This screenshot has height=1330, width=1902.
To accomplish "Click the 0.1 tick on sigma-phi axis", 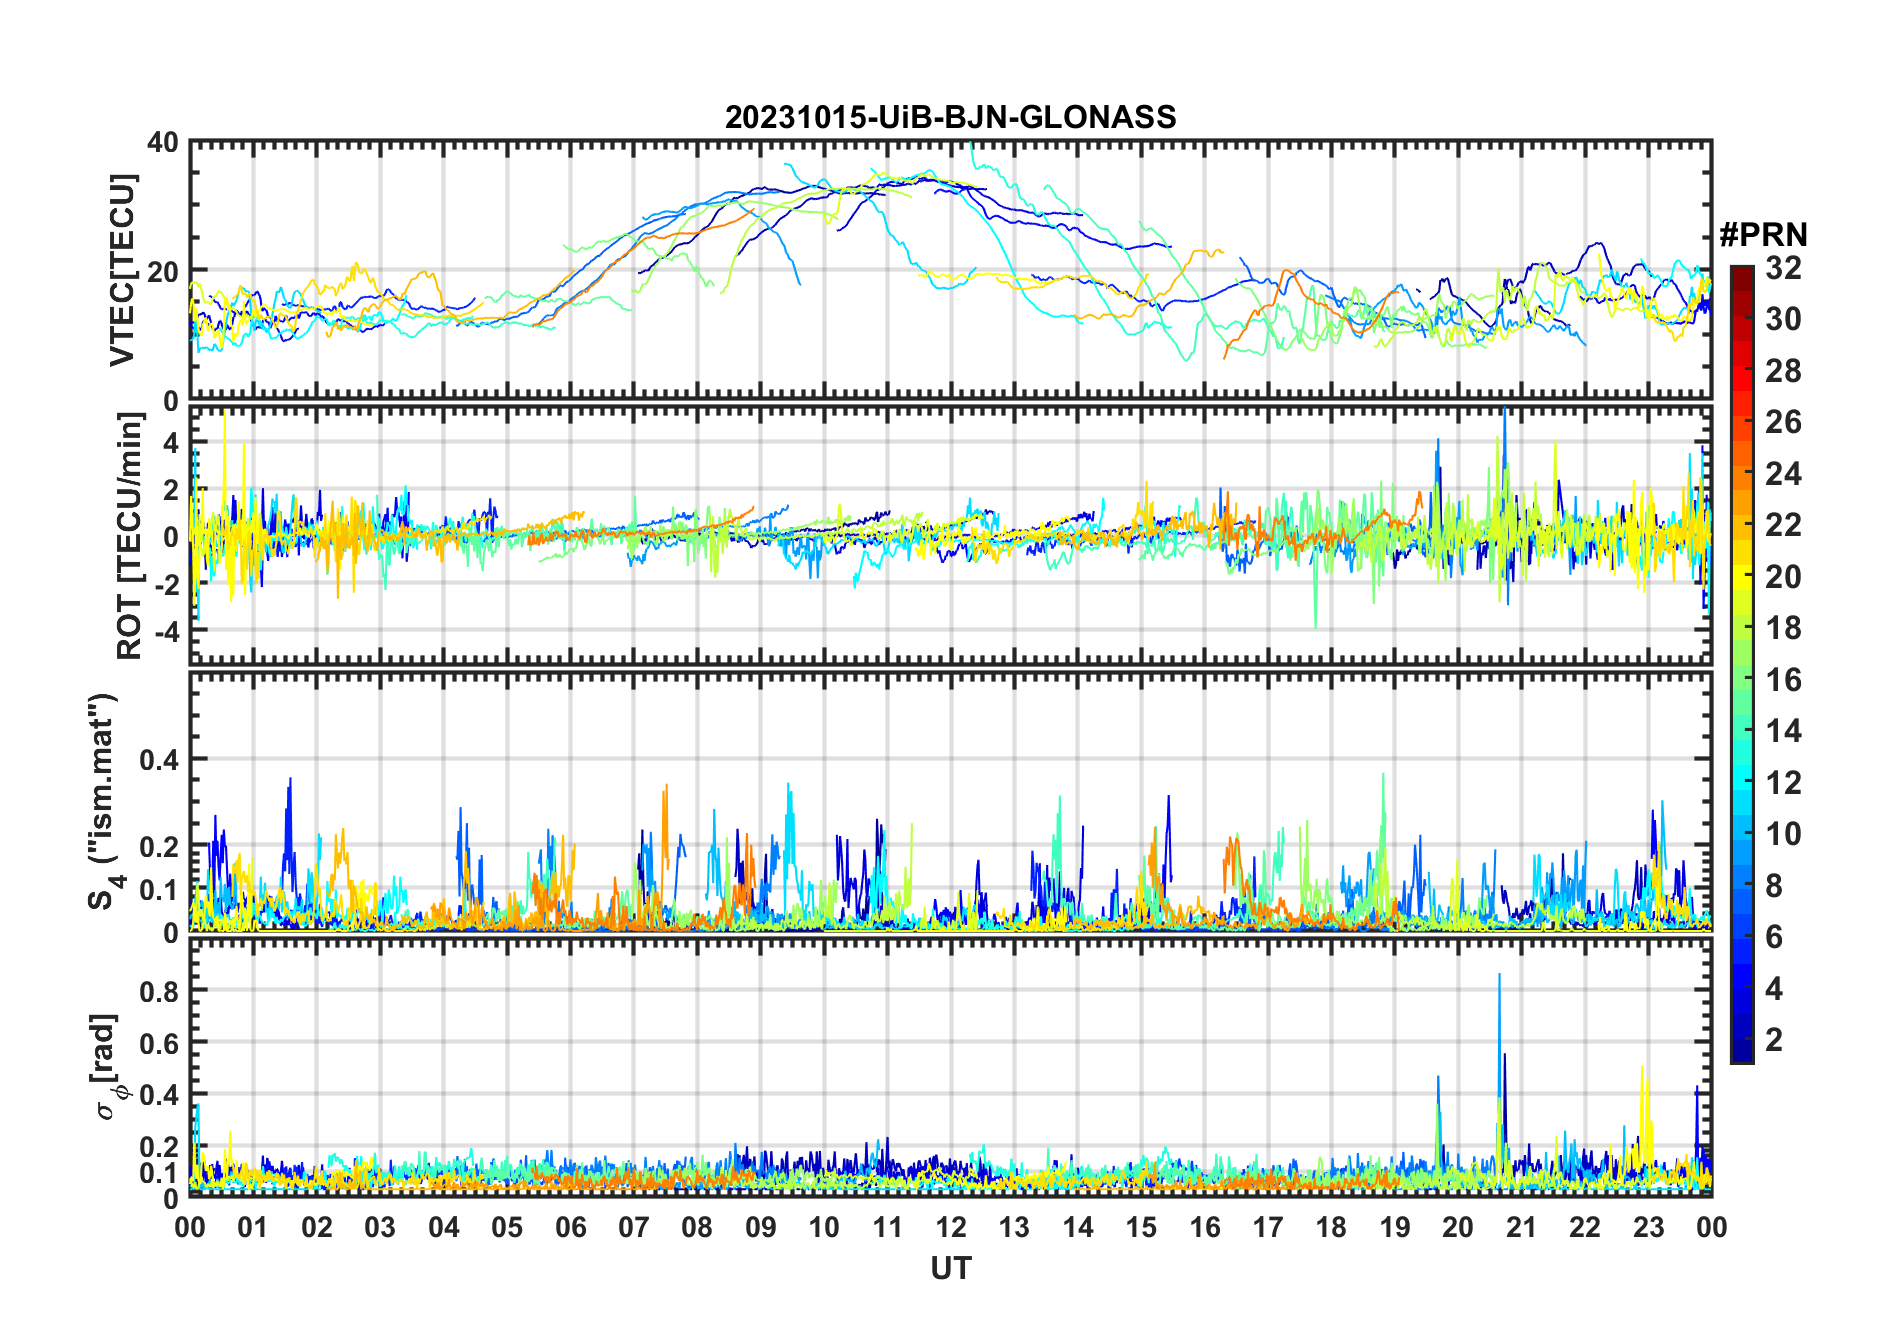I will (160, 1172).
